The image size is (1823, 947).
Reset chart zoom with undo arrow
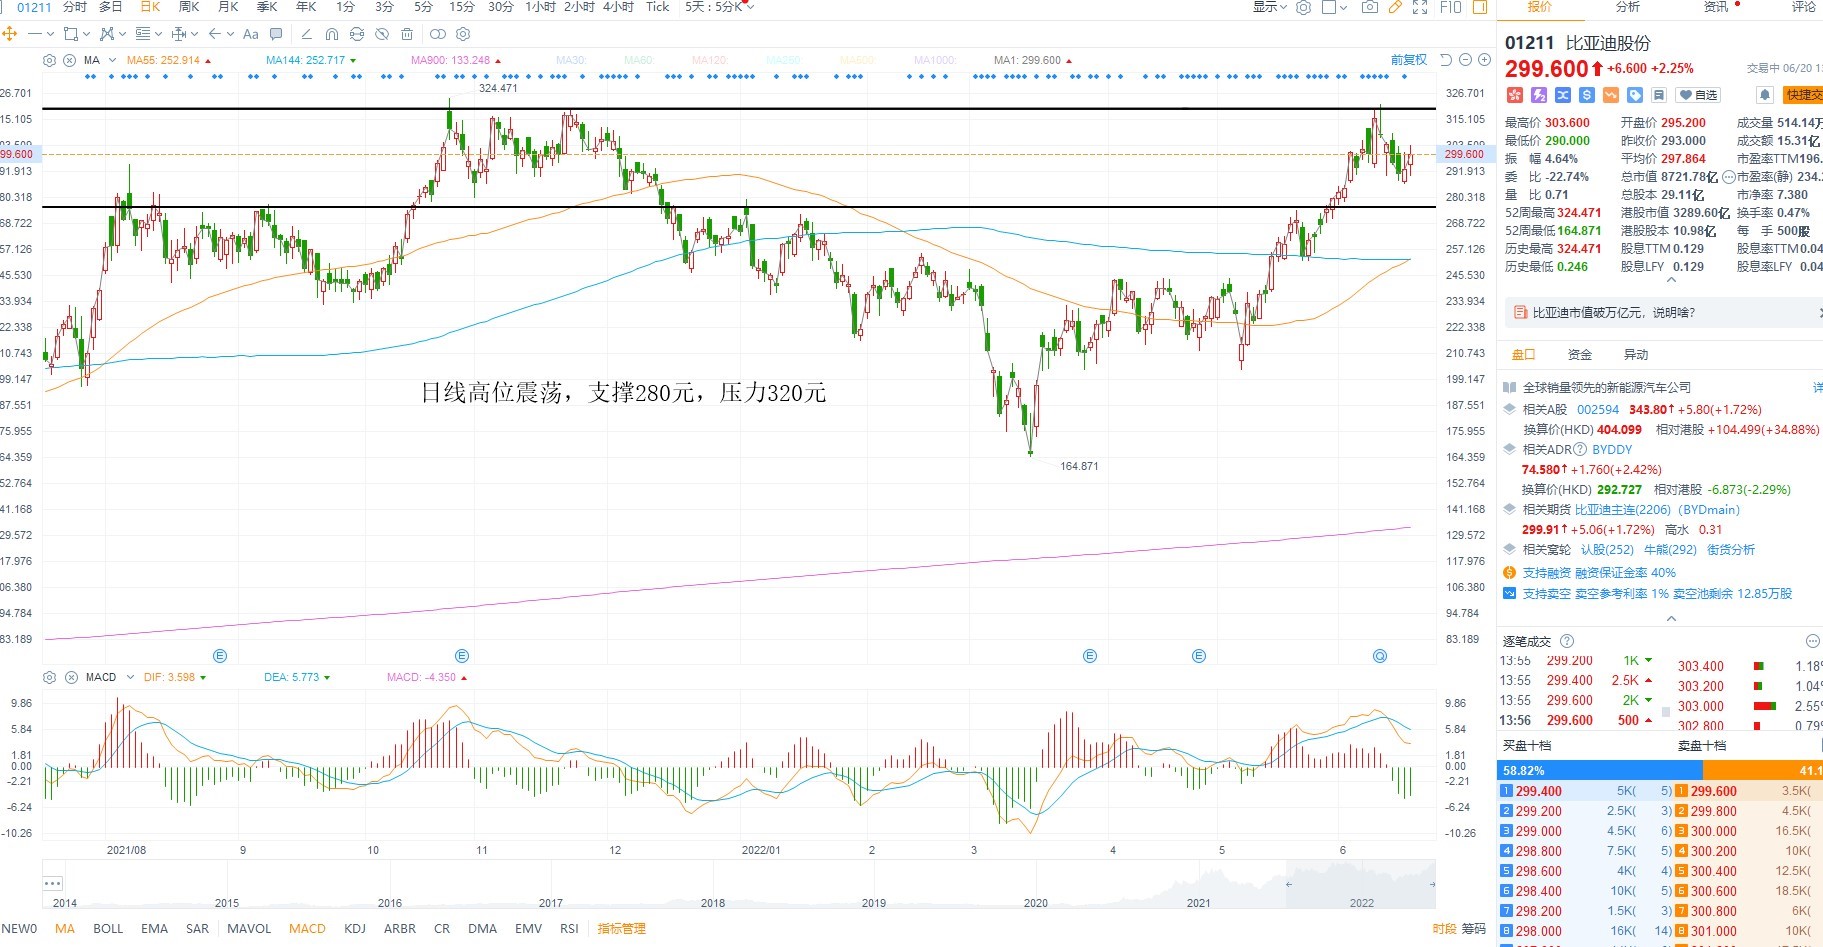pos(1446,60)
